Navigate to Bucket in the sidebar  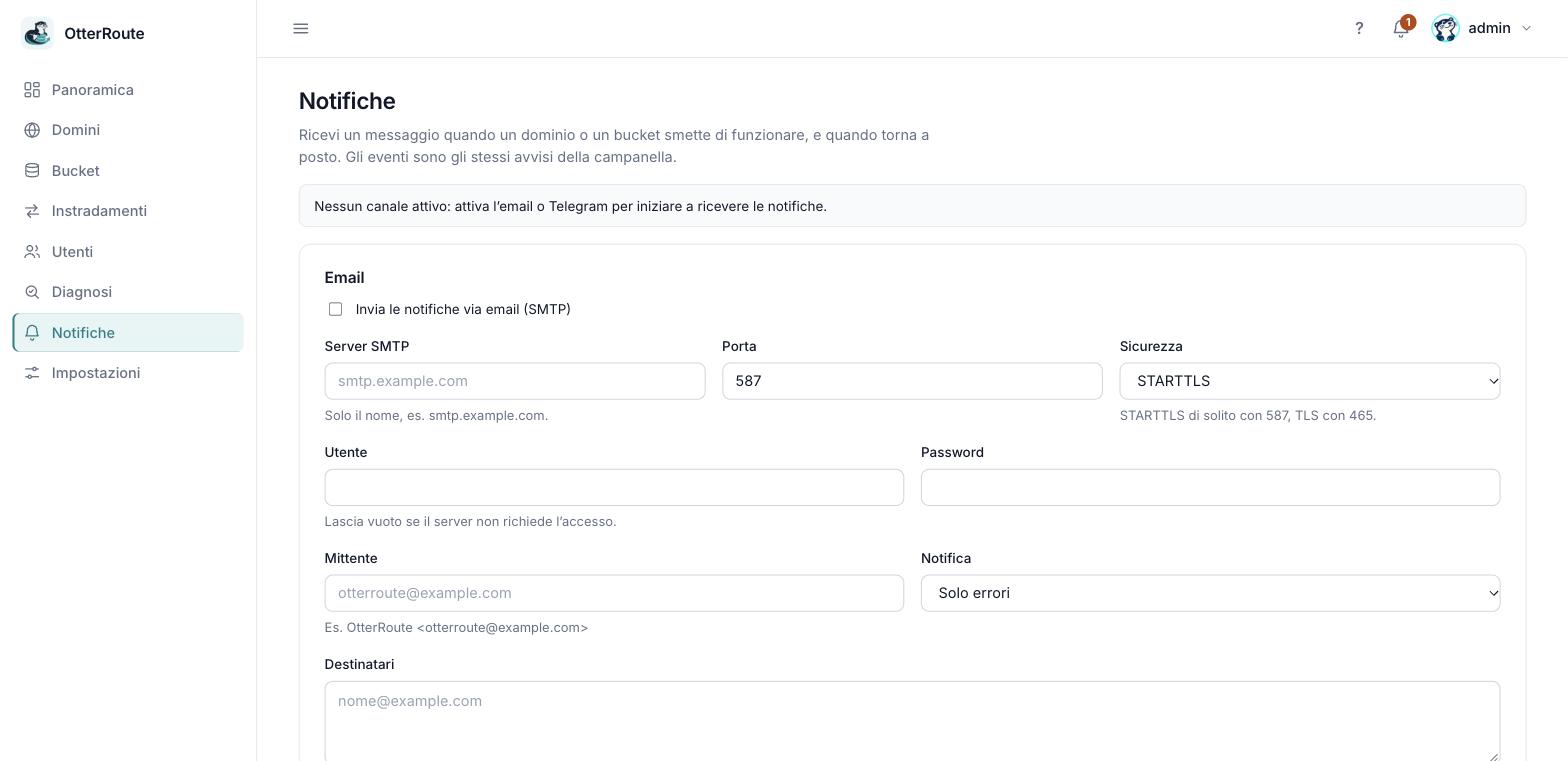[128, 171]
